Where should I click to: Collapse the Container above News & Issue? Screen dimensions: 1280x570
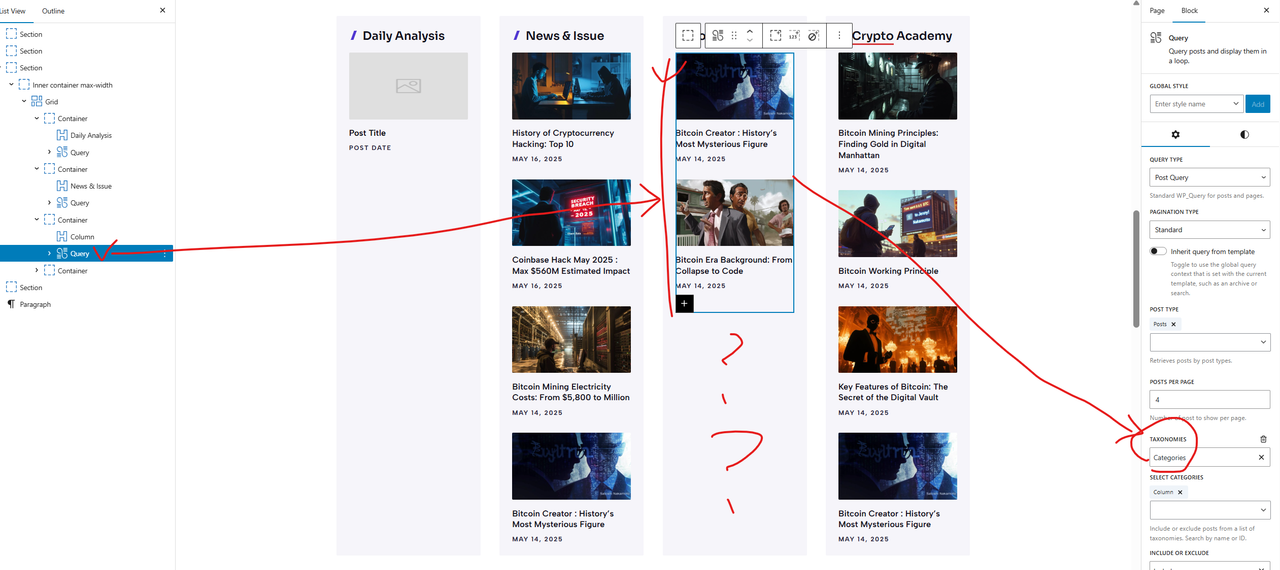click(37, 169)
